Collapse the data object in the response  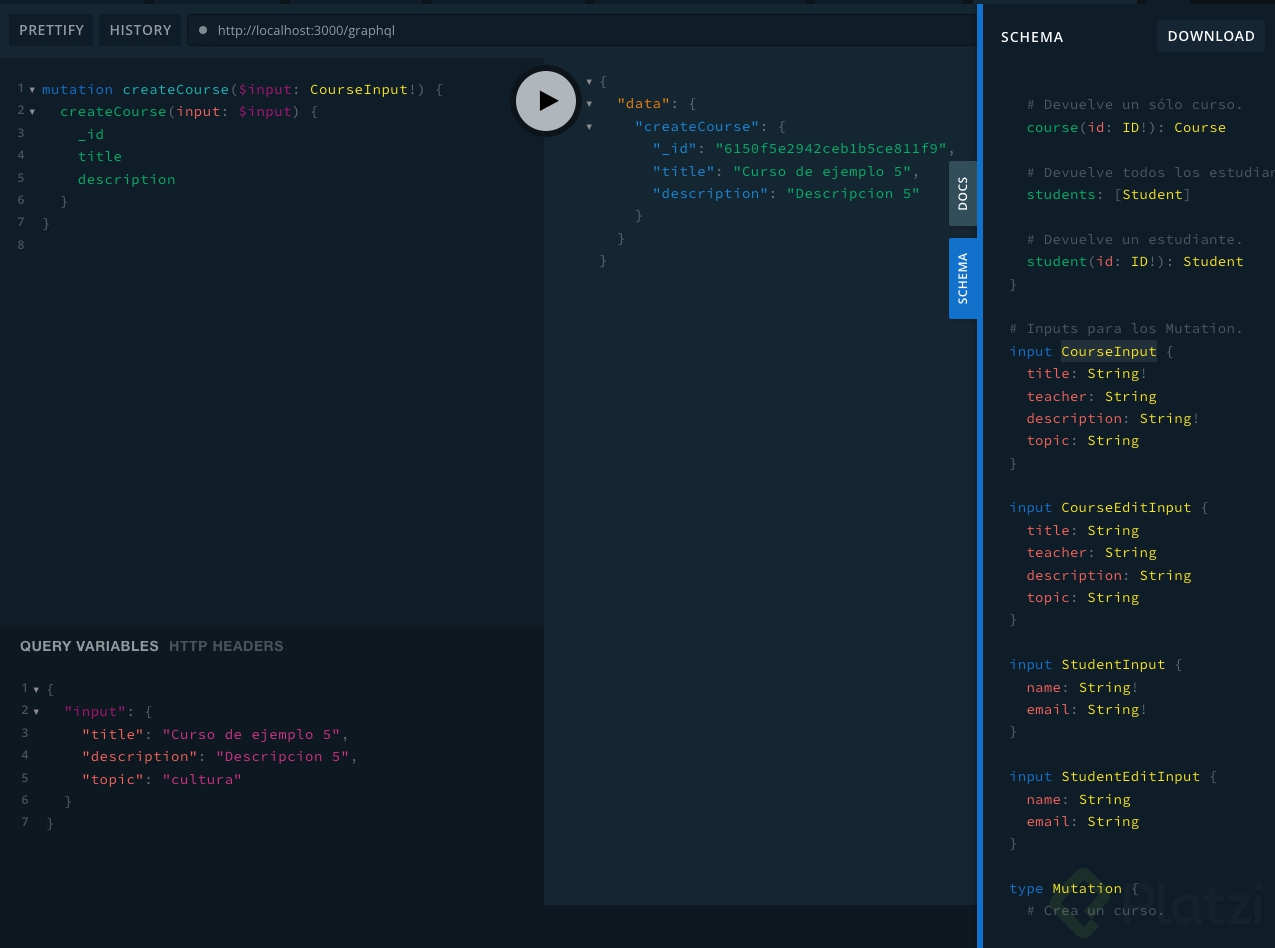pos(589,104)
